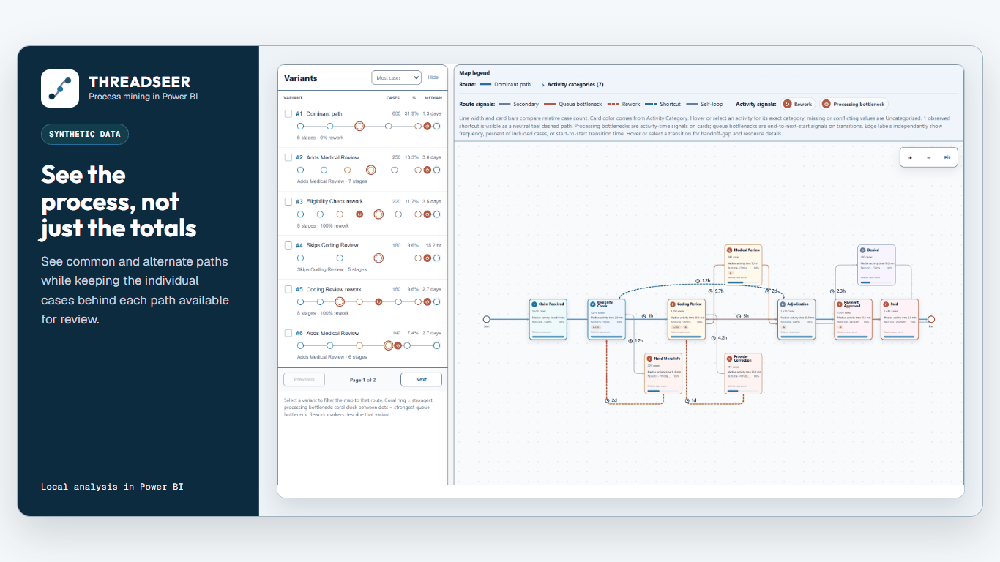
Task: Select the Need More Info activity card
Action: click(663, 373)
